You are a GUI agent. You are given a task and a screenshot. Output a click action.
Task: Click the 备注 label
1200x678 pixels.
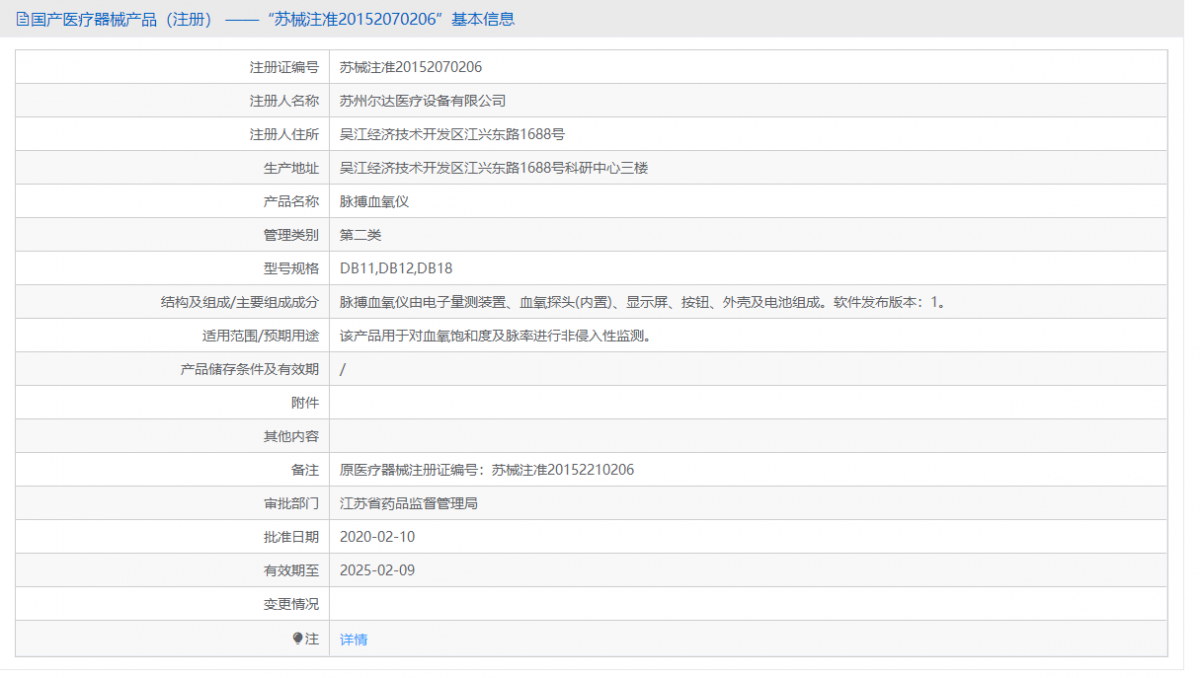click(305, 470)
